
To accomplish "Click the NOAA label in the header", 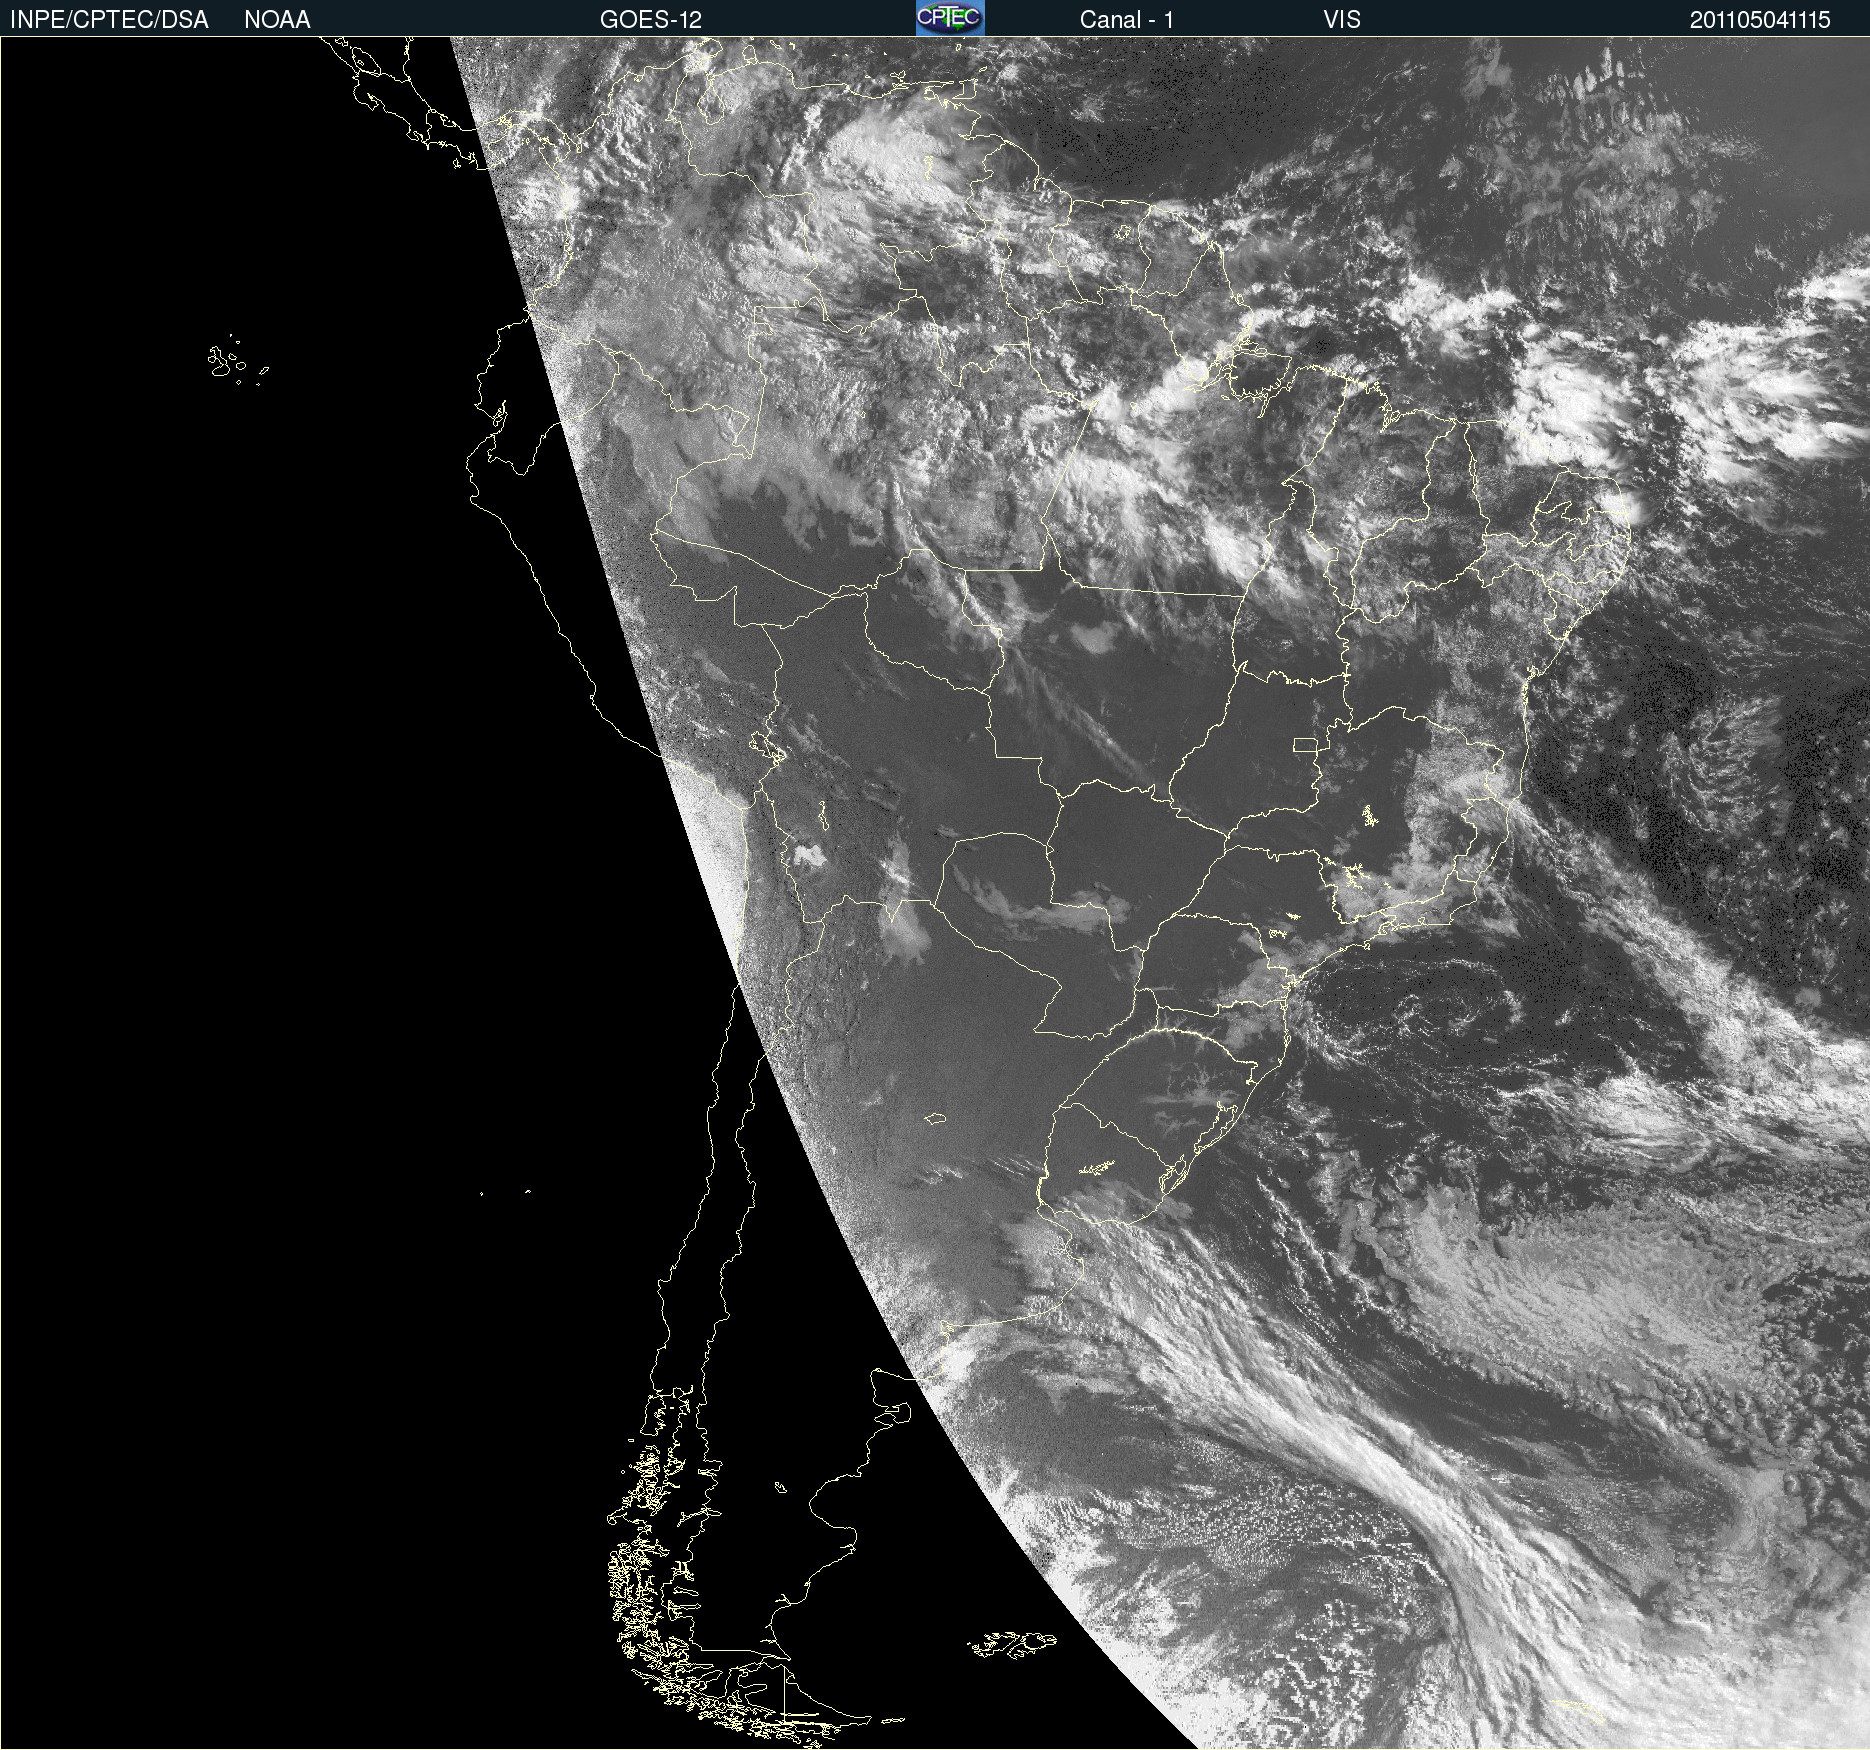I will tap(277, 20).
